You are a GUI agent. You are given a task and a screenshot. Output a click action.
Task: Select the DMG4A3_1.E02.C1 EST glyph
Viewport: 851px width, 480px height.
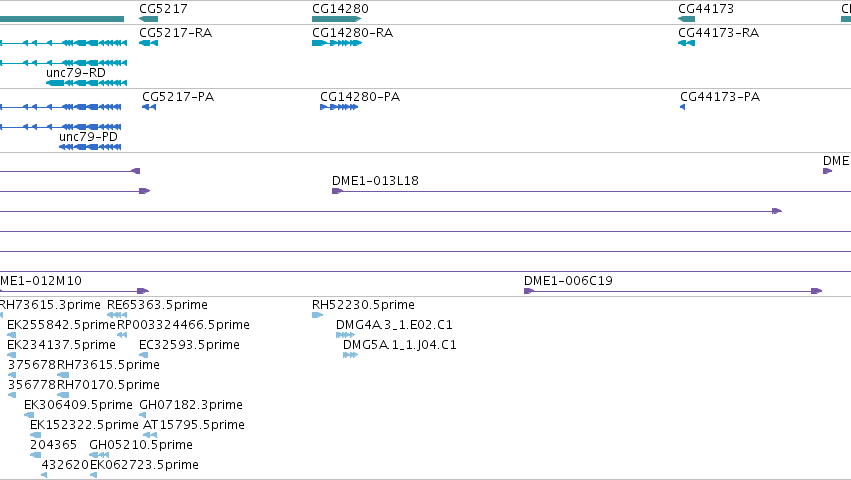click(x=345, y=335)
